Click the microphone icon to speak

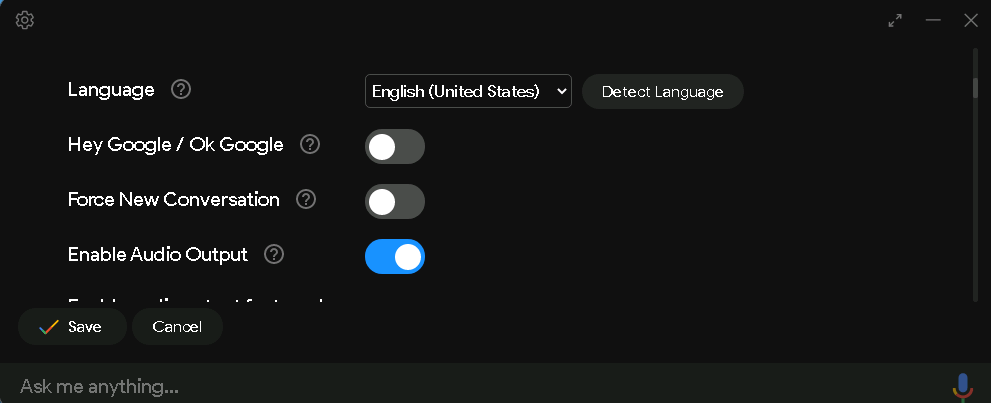962,386
